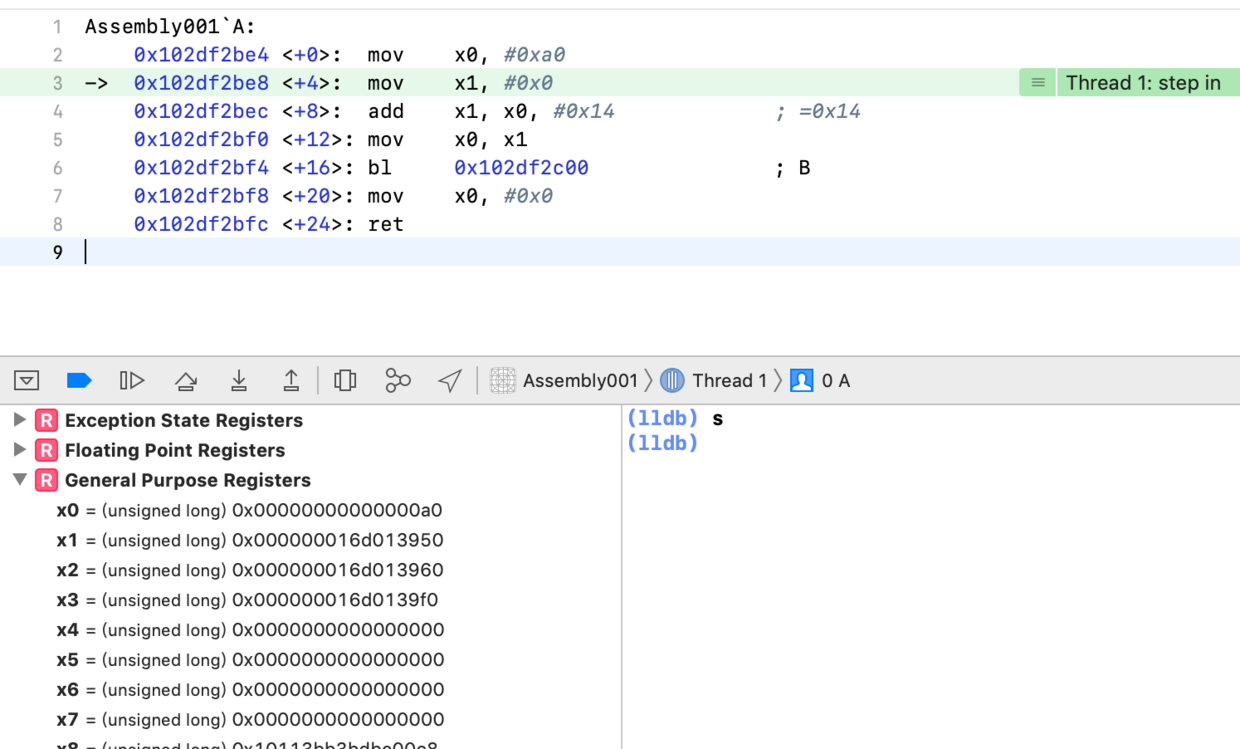Click address 0x102df2be4 on line 2

point(201,55)
